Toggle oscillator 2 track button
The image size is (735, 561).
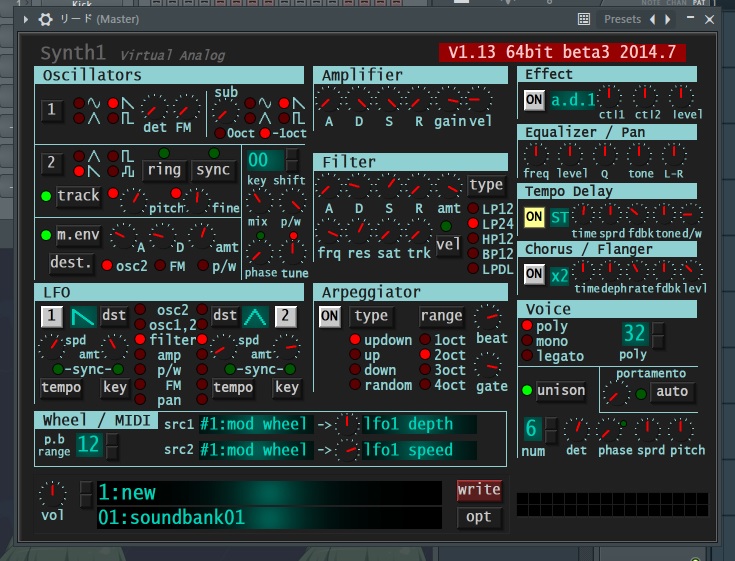point(78,195)
